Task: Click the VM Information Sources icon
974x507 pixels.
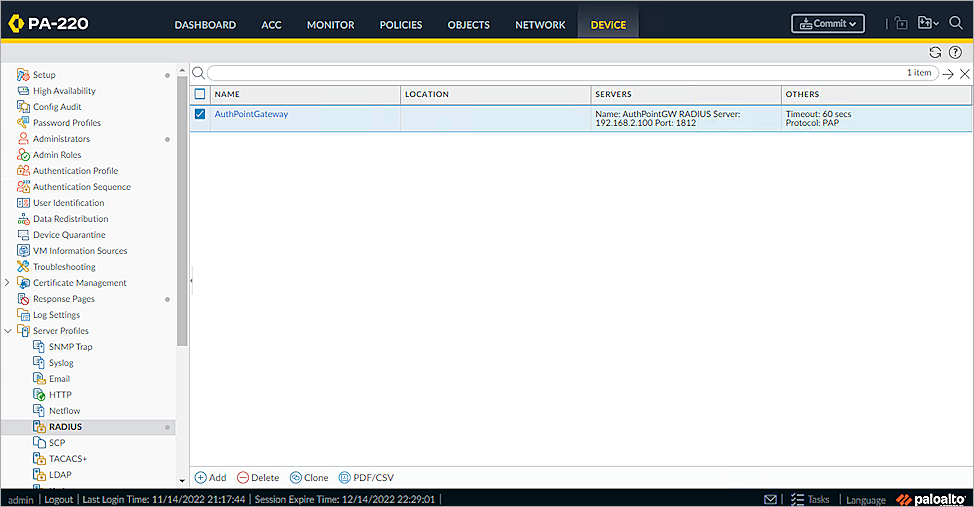Action: (x=23, y=250)
